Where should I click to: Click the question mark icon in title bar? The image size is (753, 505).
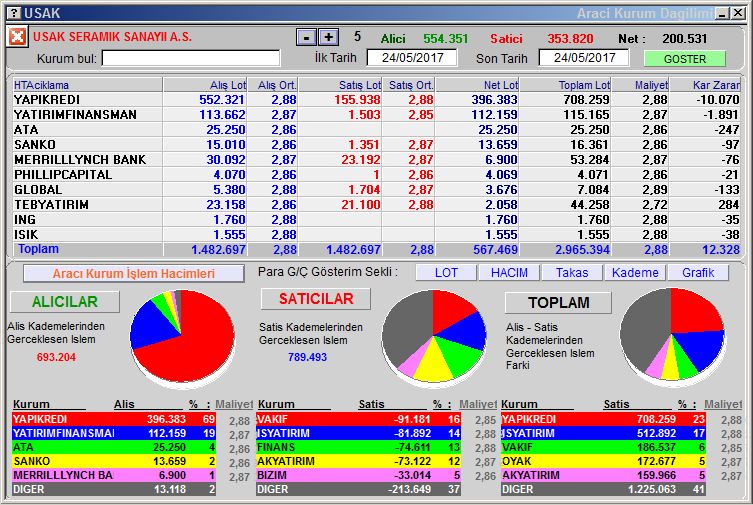15,13
